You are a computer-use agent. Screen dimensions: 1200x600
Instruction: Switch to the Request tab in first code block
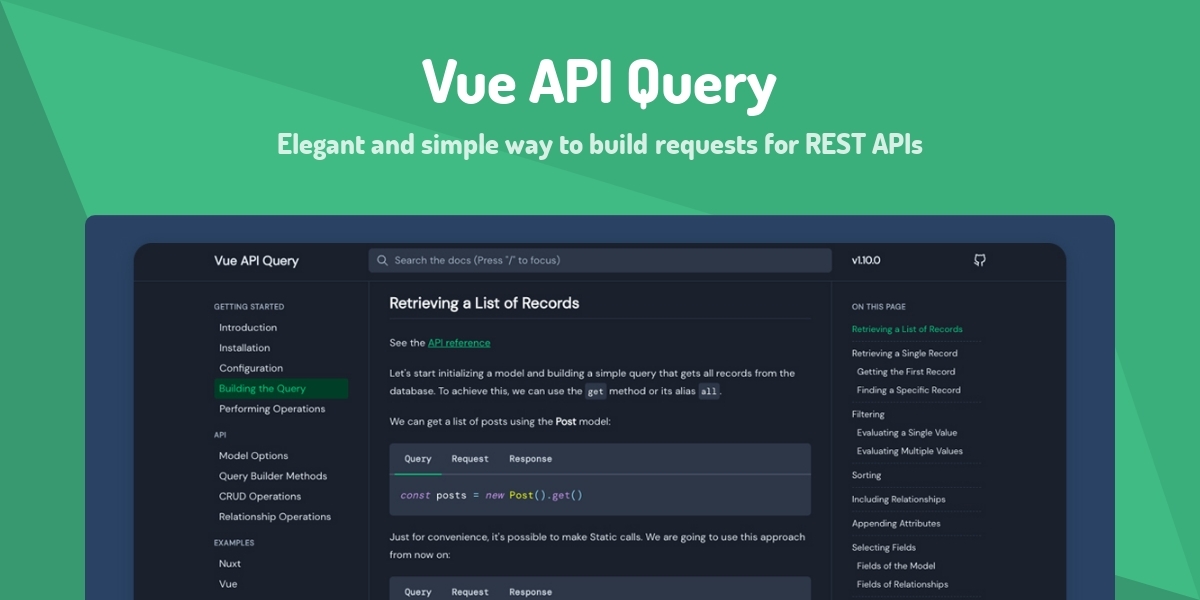tap(470, 459)
